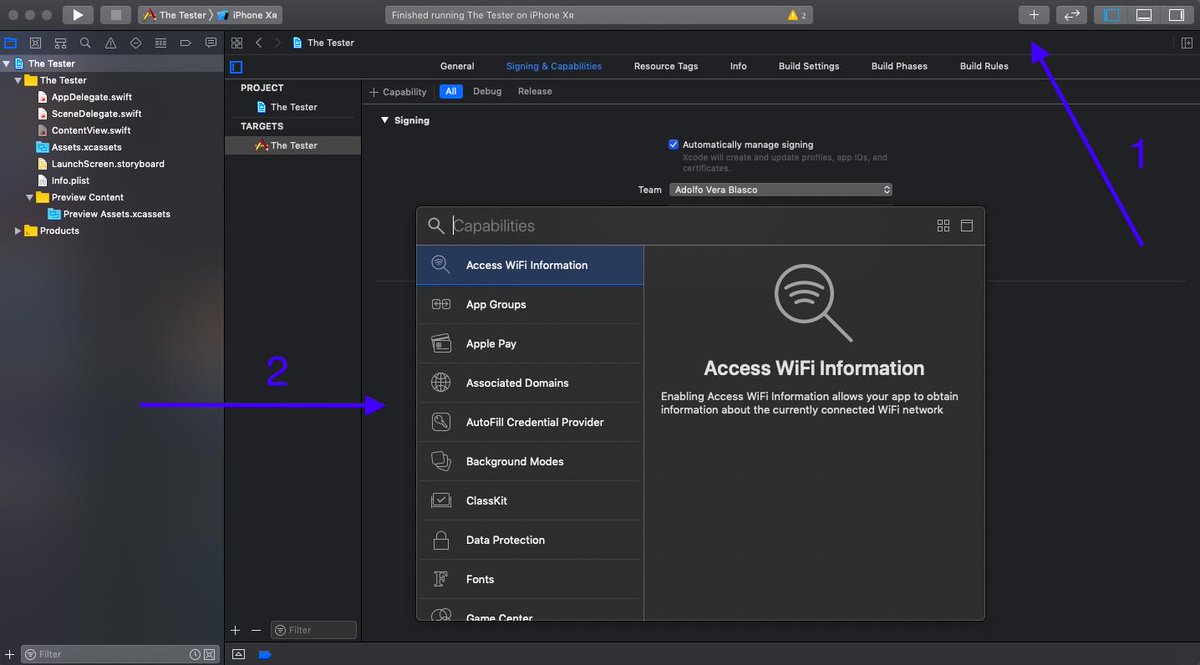Expand the Products folder
1200x665 pixels.
tap(18, 231)
